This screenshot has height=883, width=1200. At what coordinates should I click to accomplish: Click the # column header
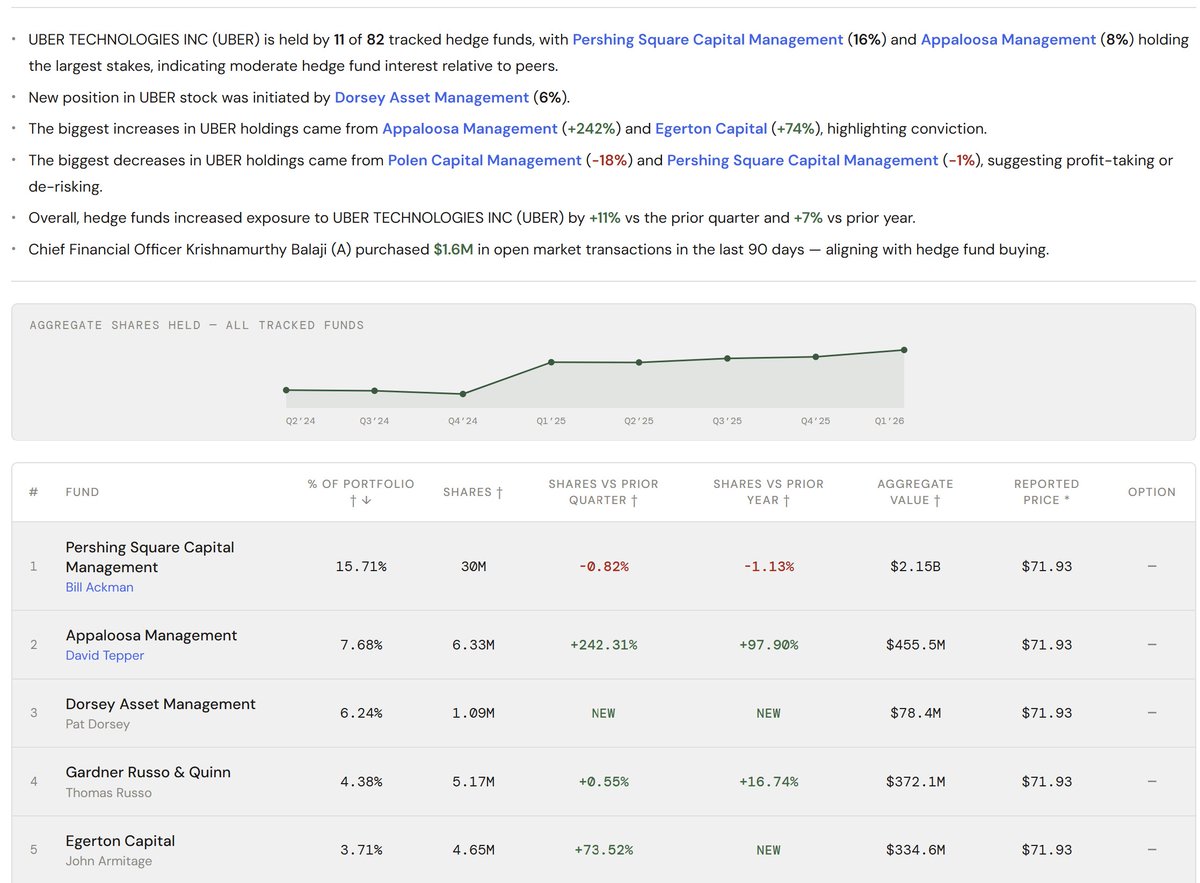coord(33,492)
